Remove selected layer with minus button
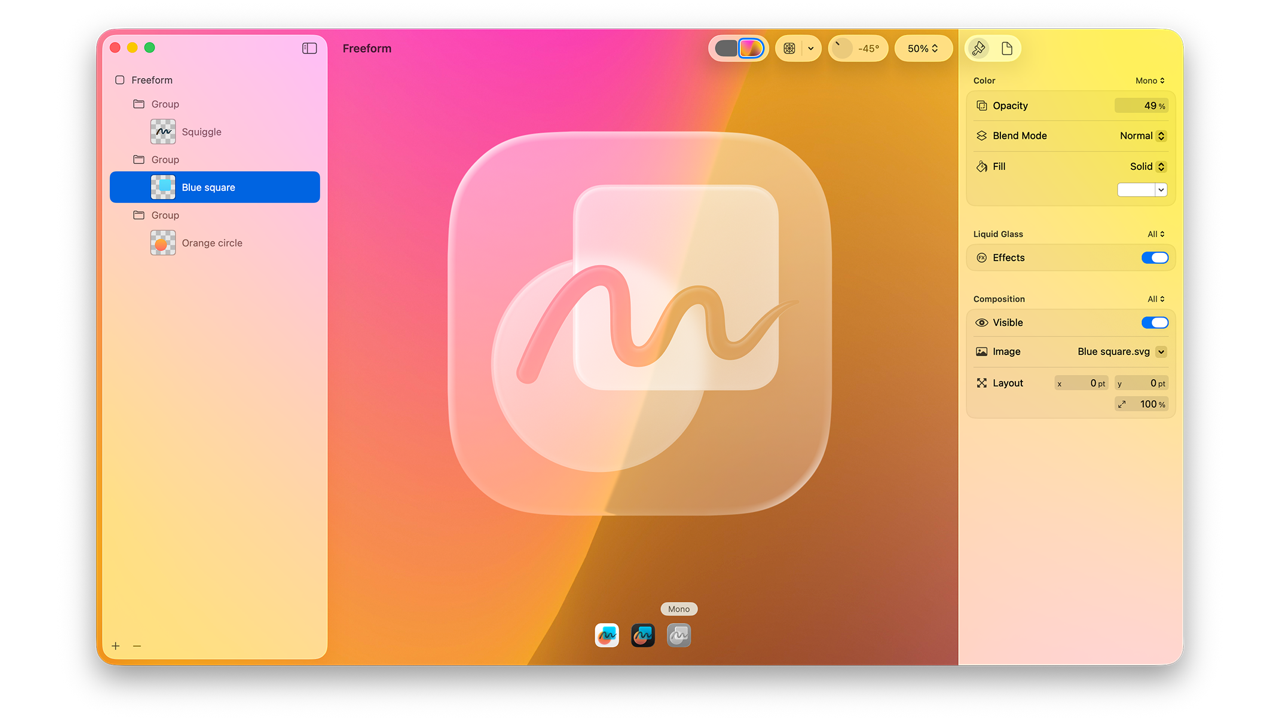1280x720 pixels. point(137,646)
